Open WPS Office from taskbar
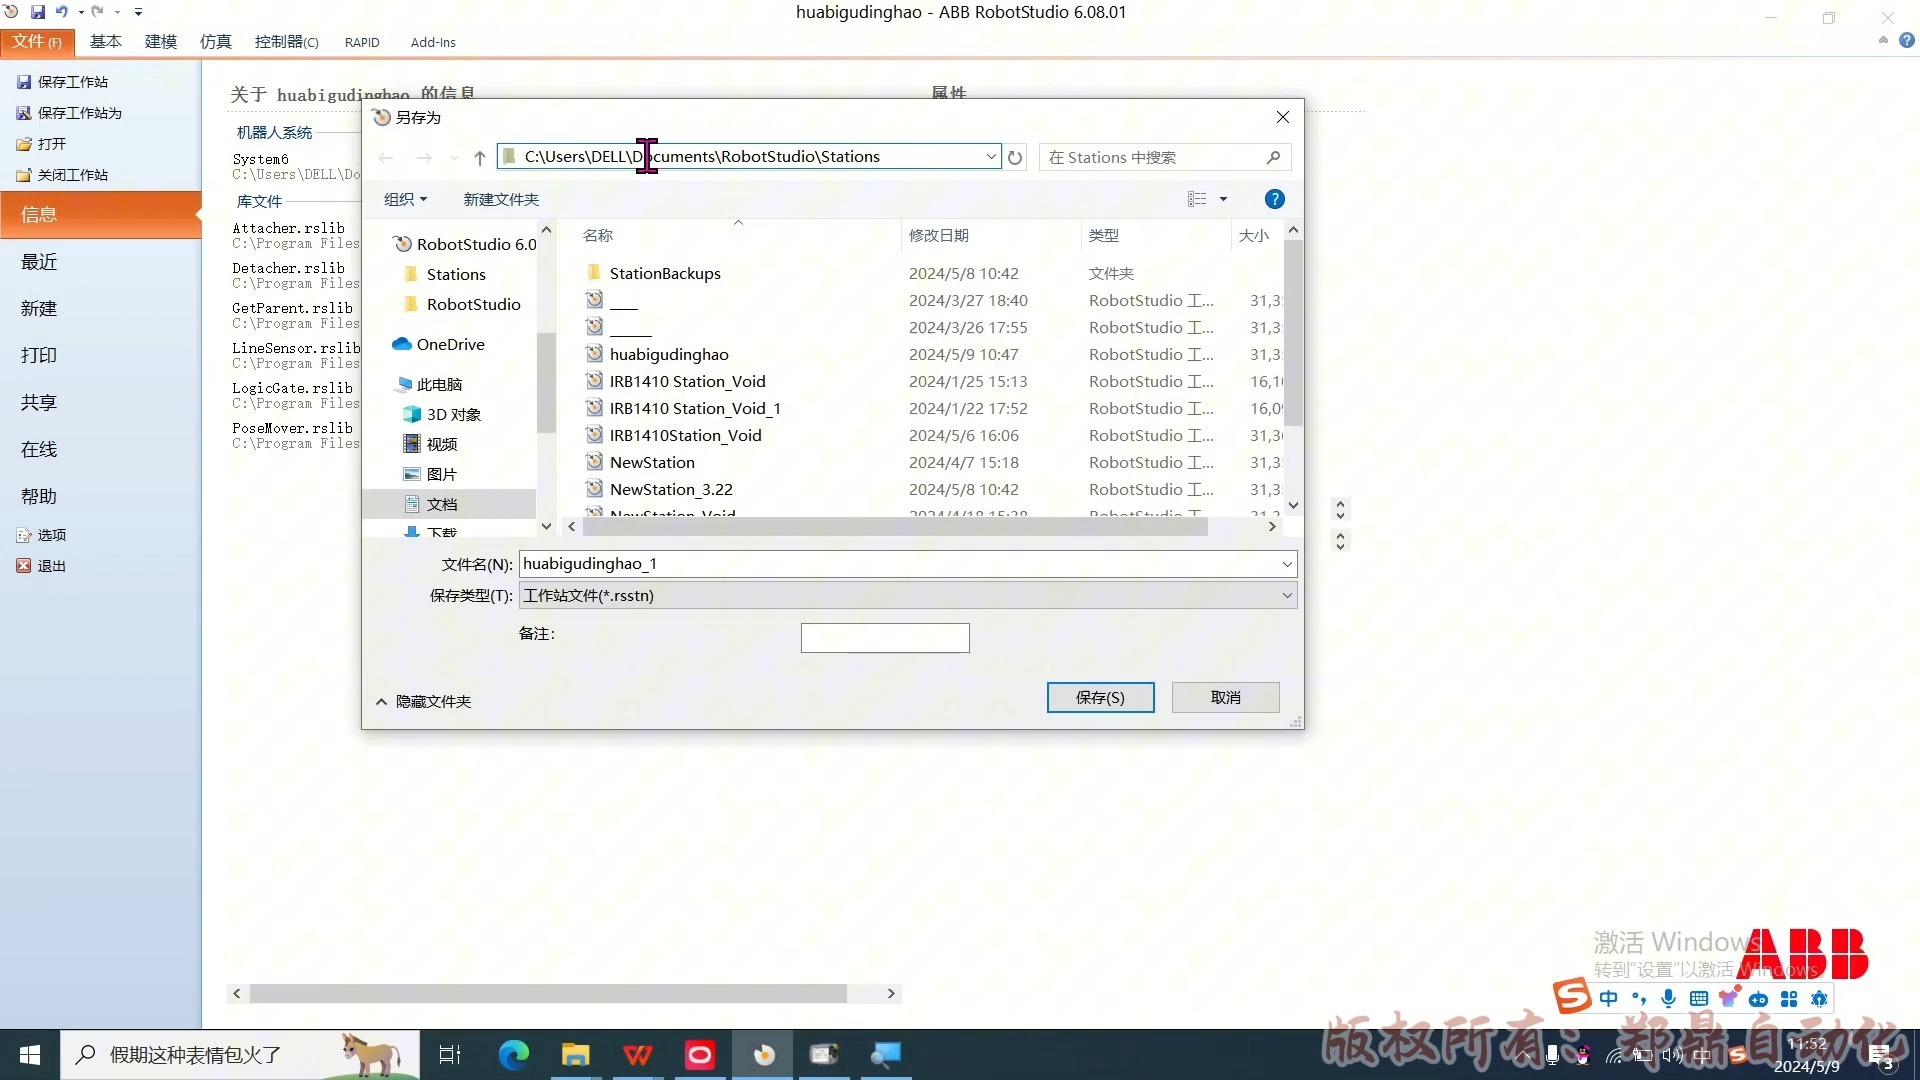Viewport: 1920px width, 1080px height. coord(638,1055)
